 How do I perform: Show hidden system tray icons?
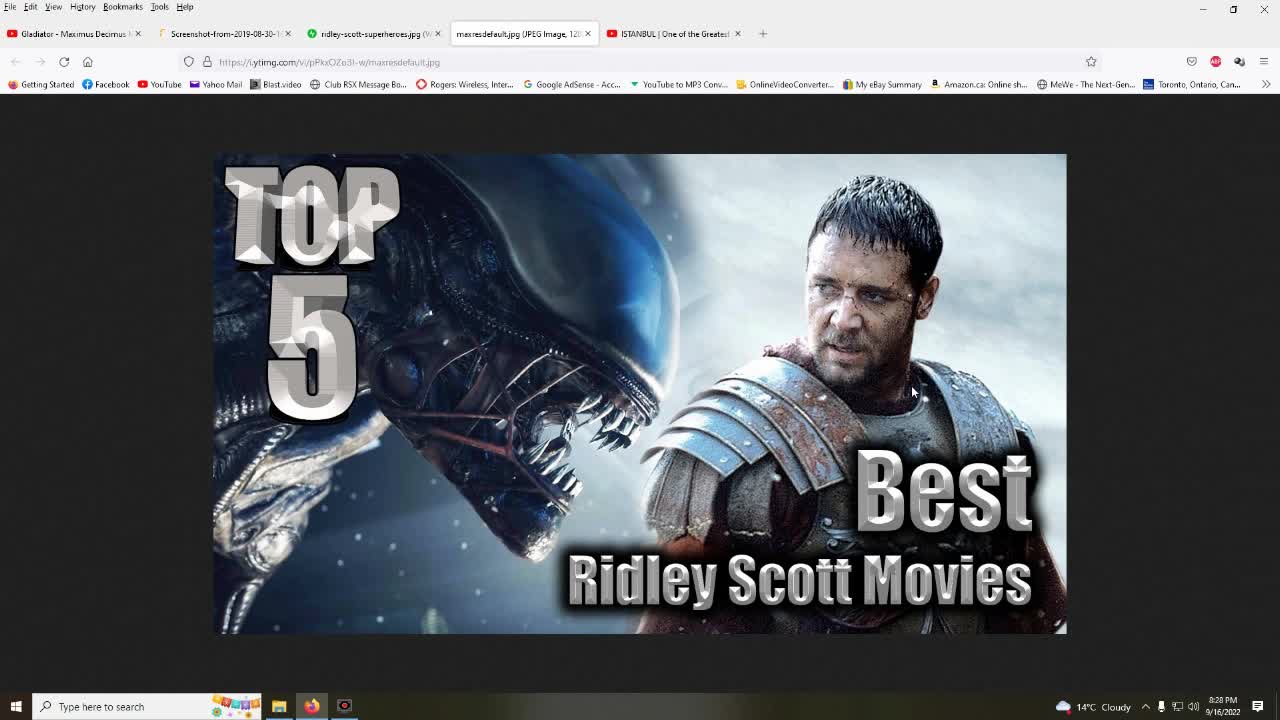tap(1146, 707)
